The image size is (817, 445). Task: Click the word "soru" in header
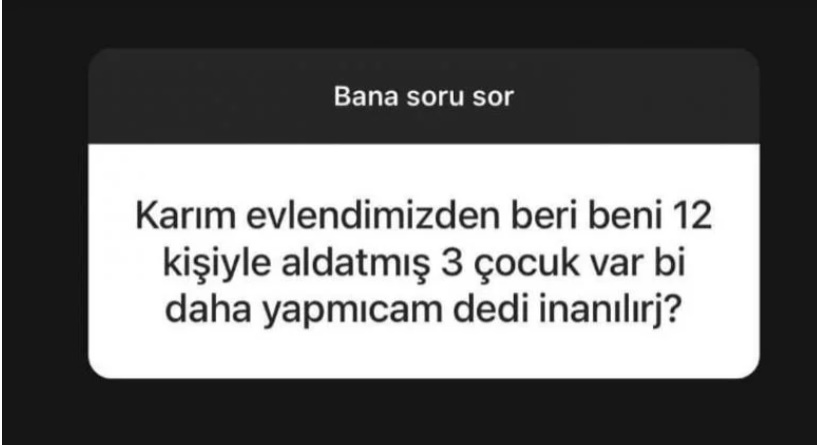point(436,97)
